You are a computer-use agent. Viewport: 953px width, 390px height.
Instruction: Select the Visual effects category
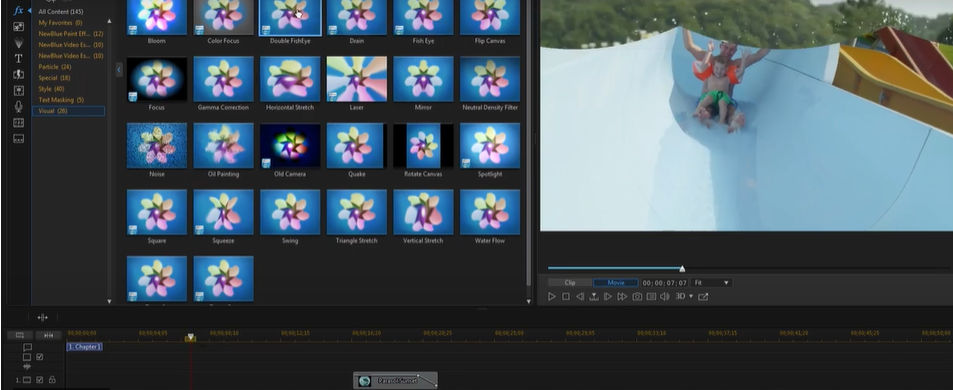pyautogui.click(x=68, y=111)
